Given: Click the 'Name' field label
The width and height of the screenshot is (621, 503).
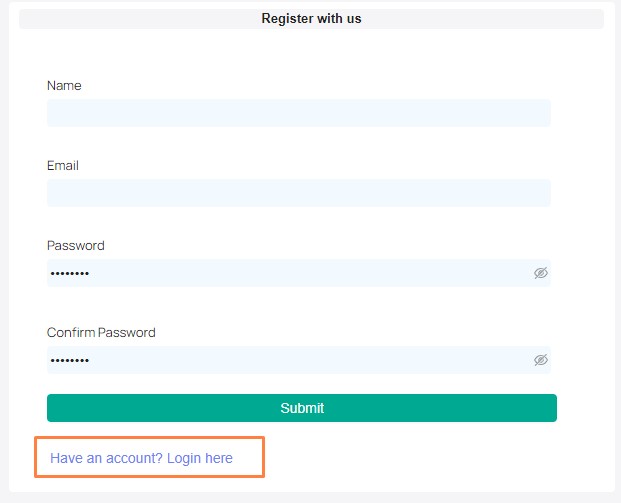Looking at the screenshot, I should point(64,86).
